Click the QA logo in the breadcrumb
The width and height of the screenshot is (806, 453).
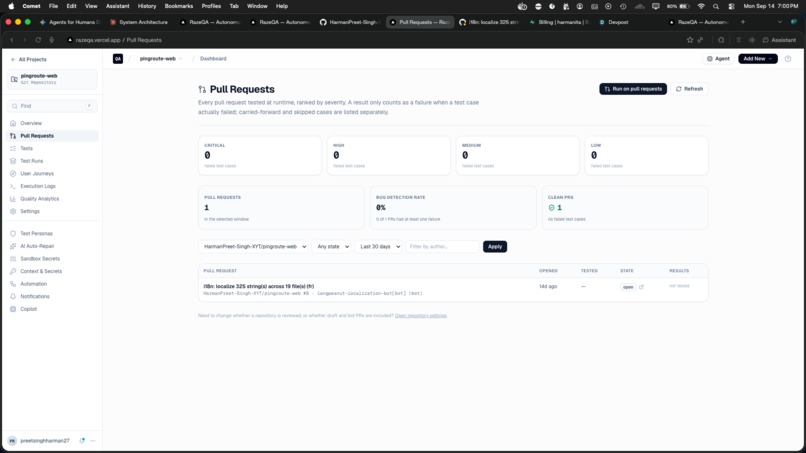(x=118, y=59)
